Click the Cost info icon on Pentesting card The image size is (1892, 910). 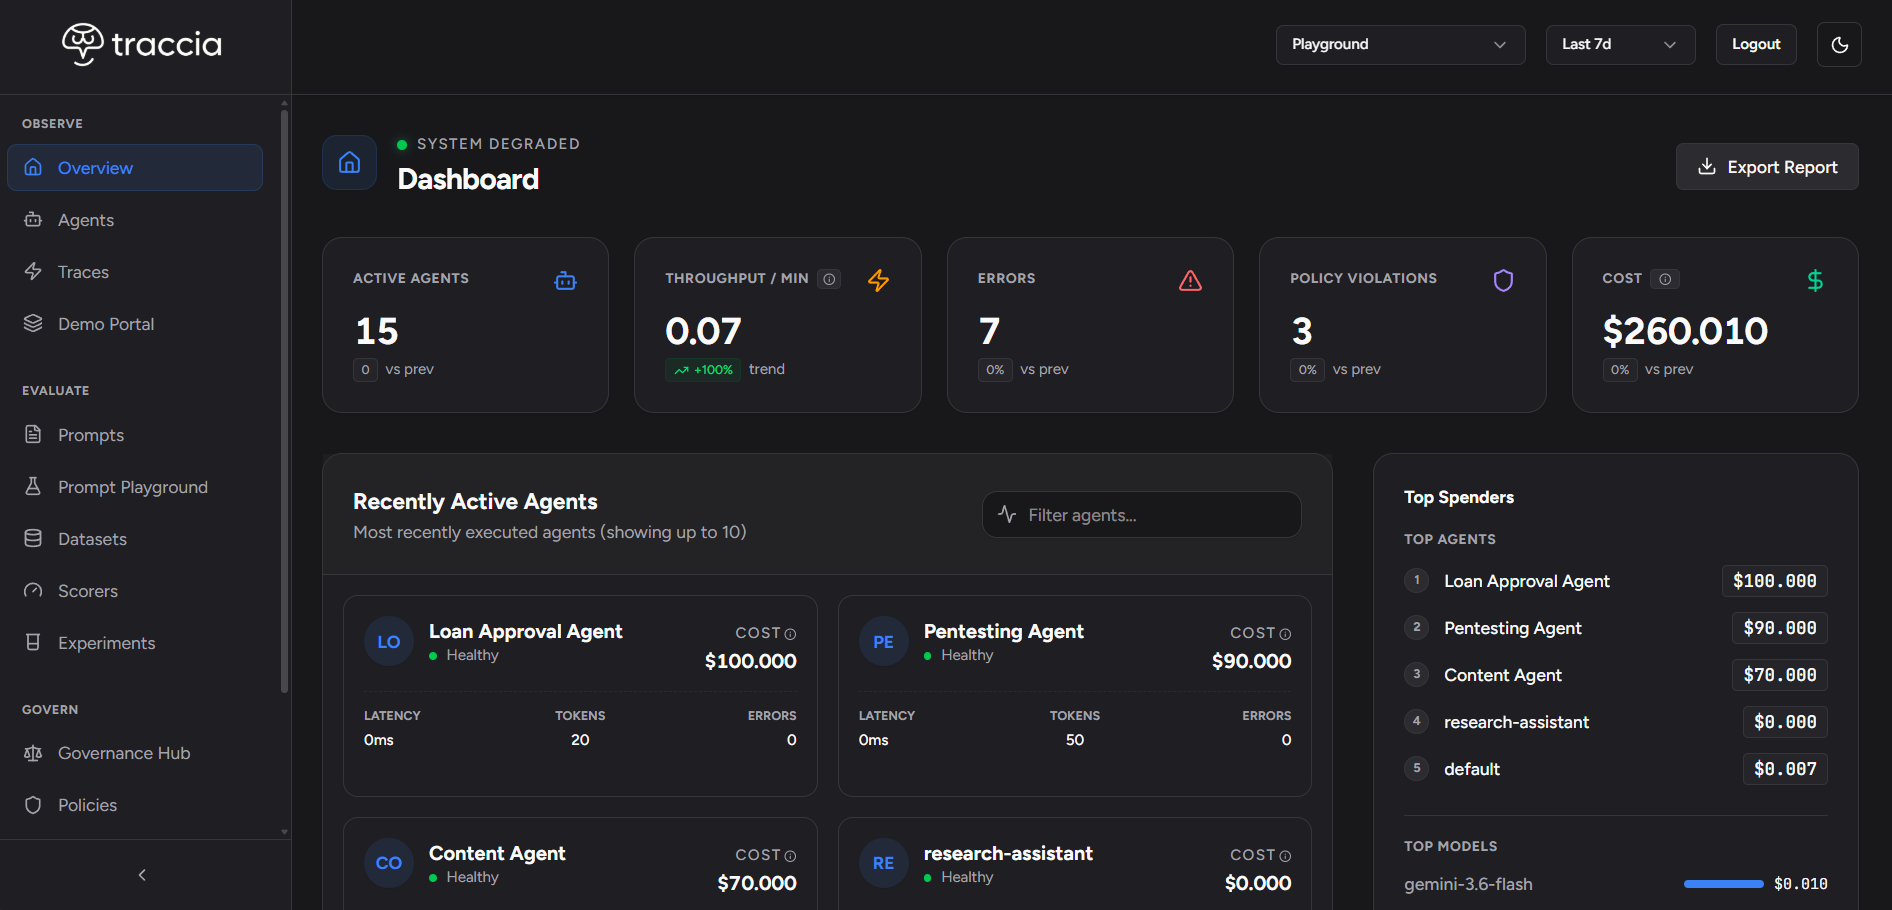click(x=1285, y=634)
